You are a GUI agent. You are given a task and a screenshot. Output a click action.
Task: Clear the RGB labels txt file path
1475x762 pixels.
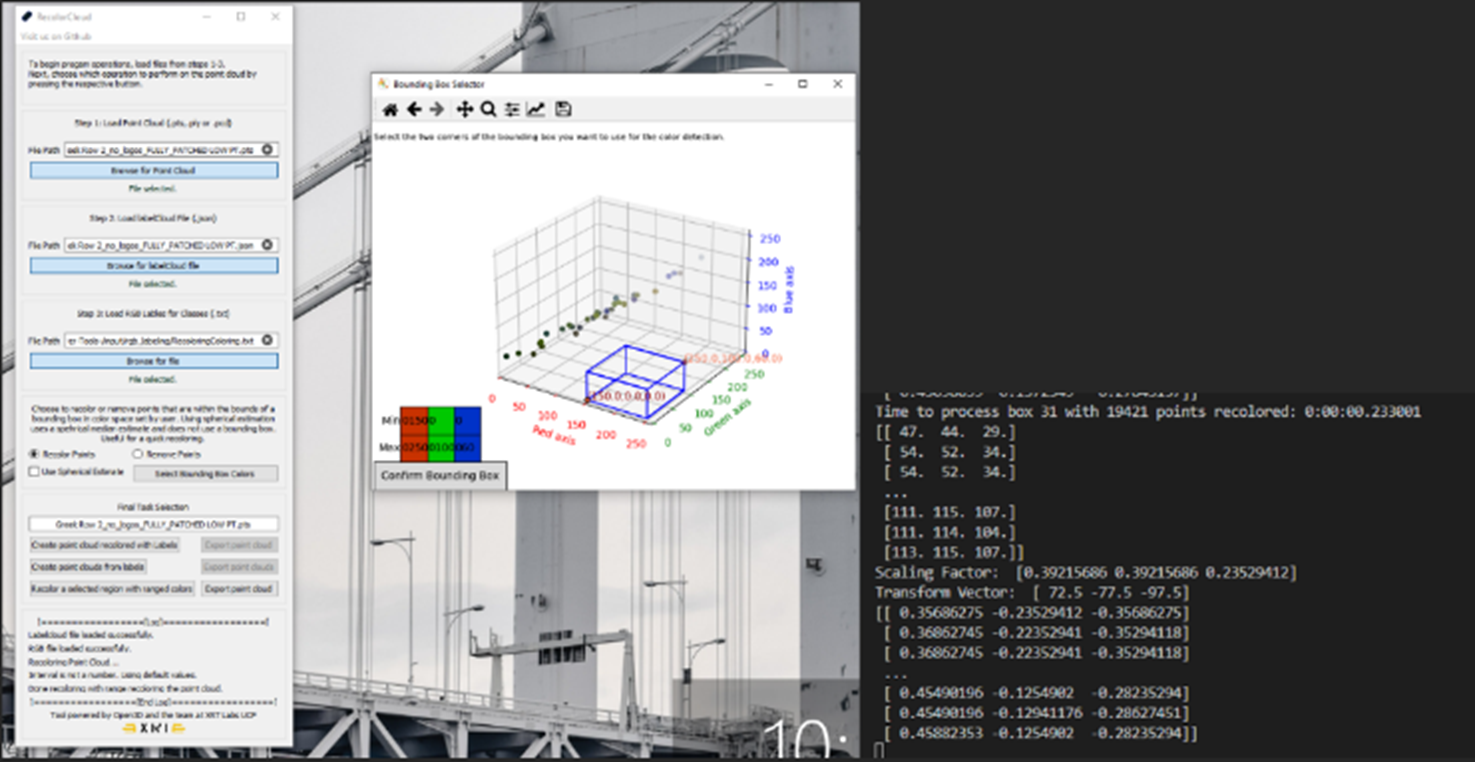[x=268, y=340]
